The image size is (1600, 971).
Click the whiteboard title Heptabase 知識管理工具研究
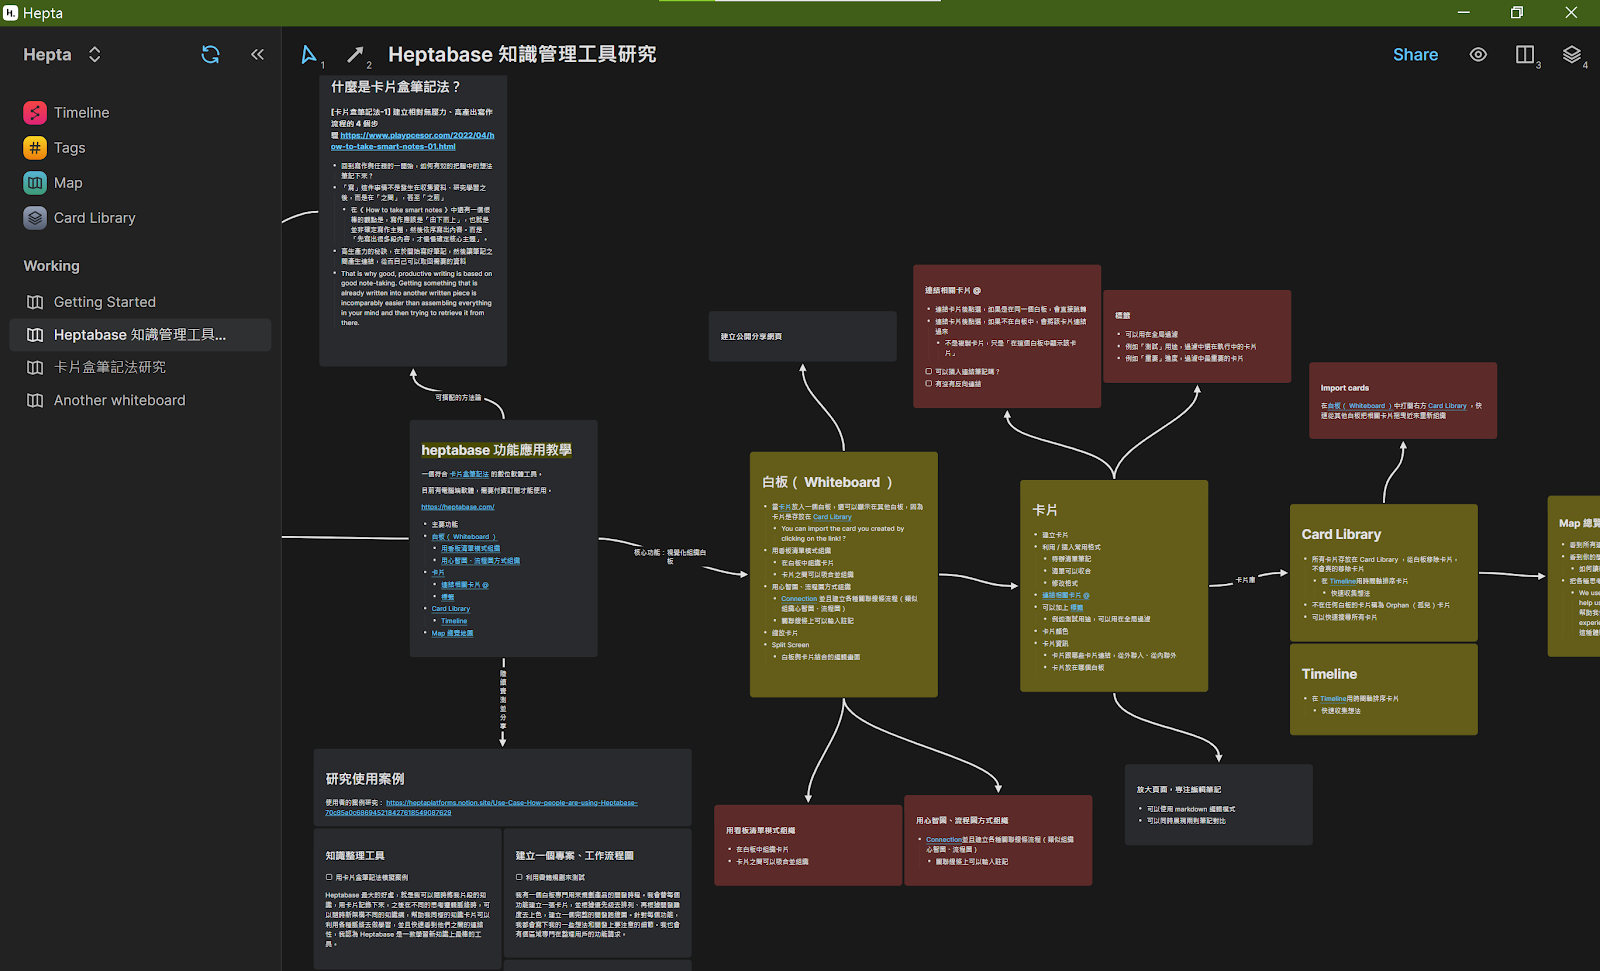pyautogui.click(x=522, y=55)
